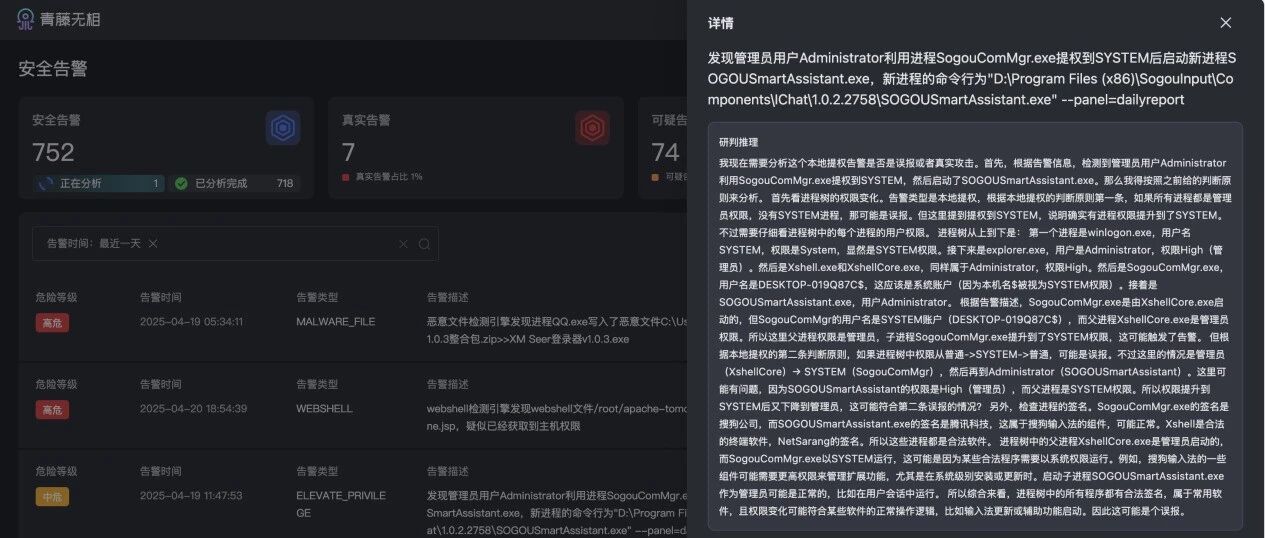The width and height of the screenshot is (1265, 538).
Task: Click the ELEVATE_PRIVILEGE alert type
Action: point(341,504)
